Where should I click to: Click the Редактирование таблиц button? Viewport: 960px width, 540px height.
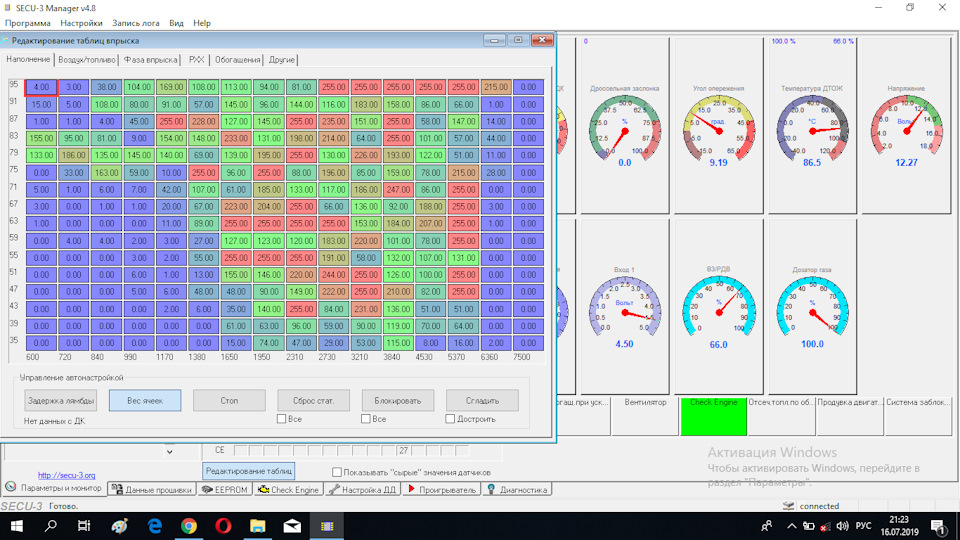249,471
